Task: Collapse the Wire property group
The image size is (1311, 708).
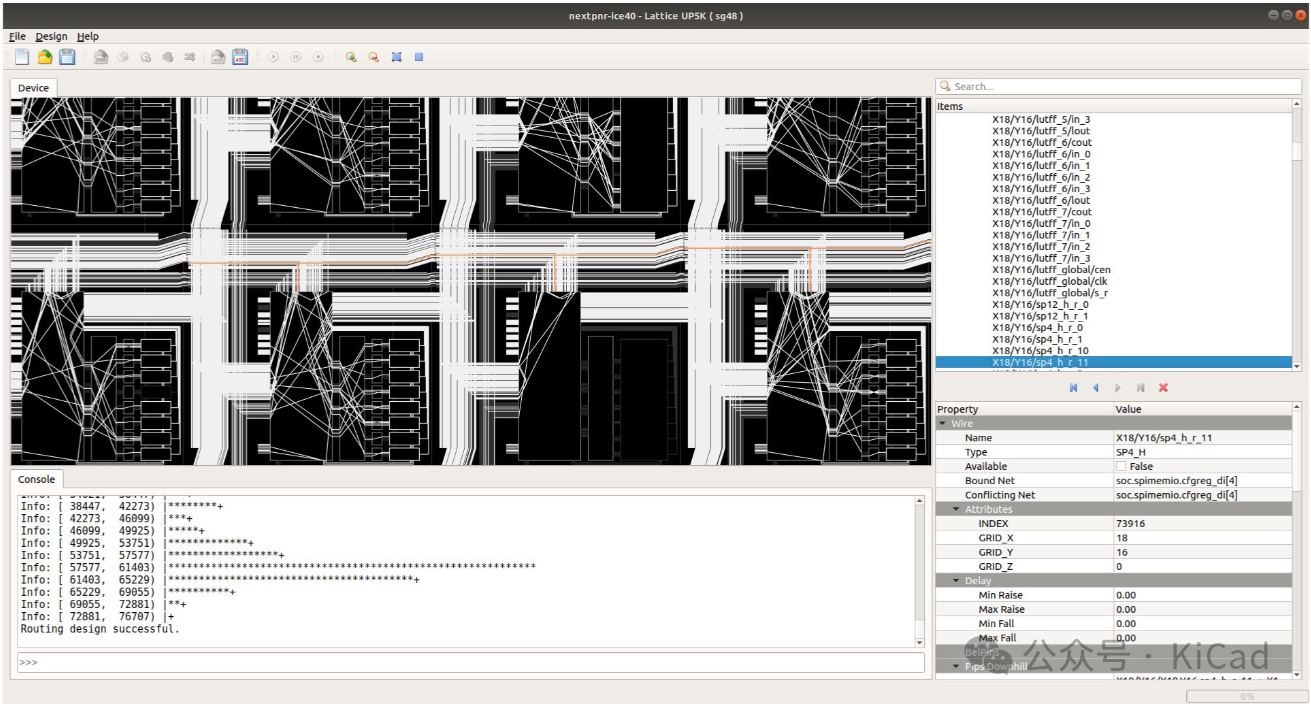Action: coord(943,424)
